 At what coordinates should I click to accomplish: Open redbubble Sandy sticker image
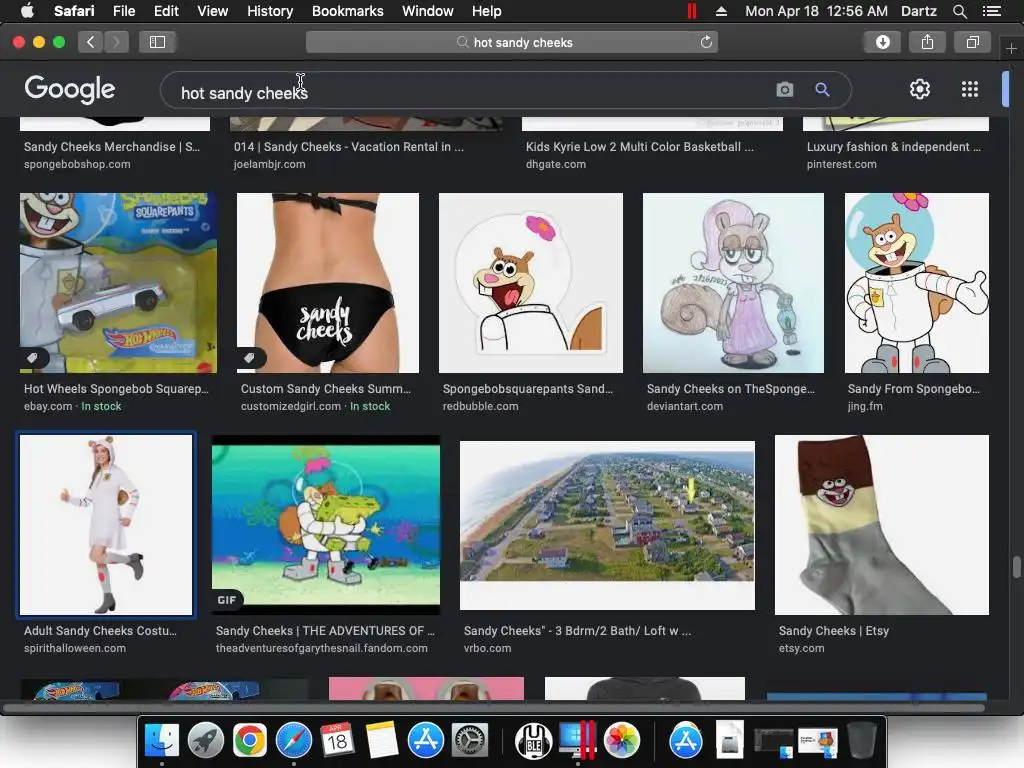point(531,283)
